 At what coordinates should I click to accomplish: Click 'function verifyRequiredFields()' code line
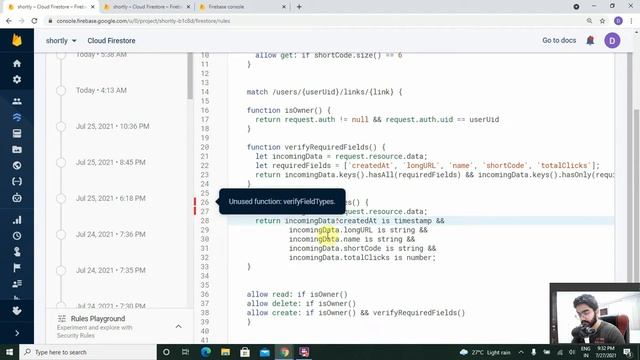316,147
